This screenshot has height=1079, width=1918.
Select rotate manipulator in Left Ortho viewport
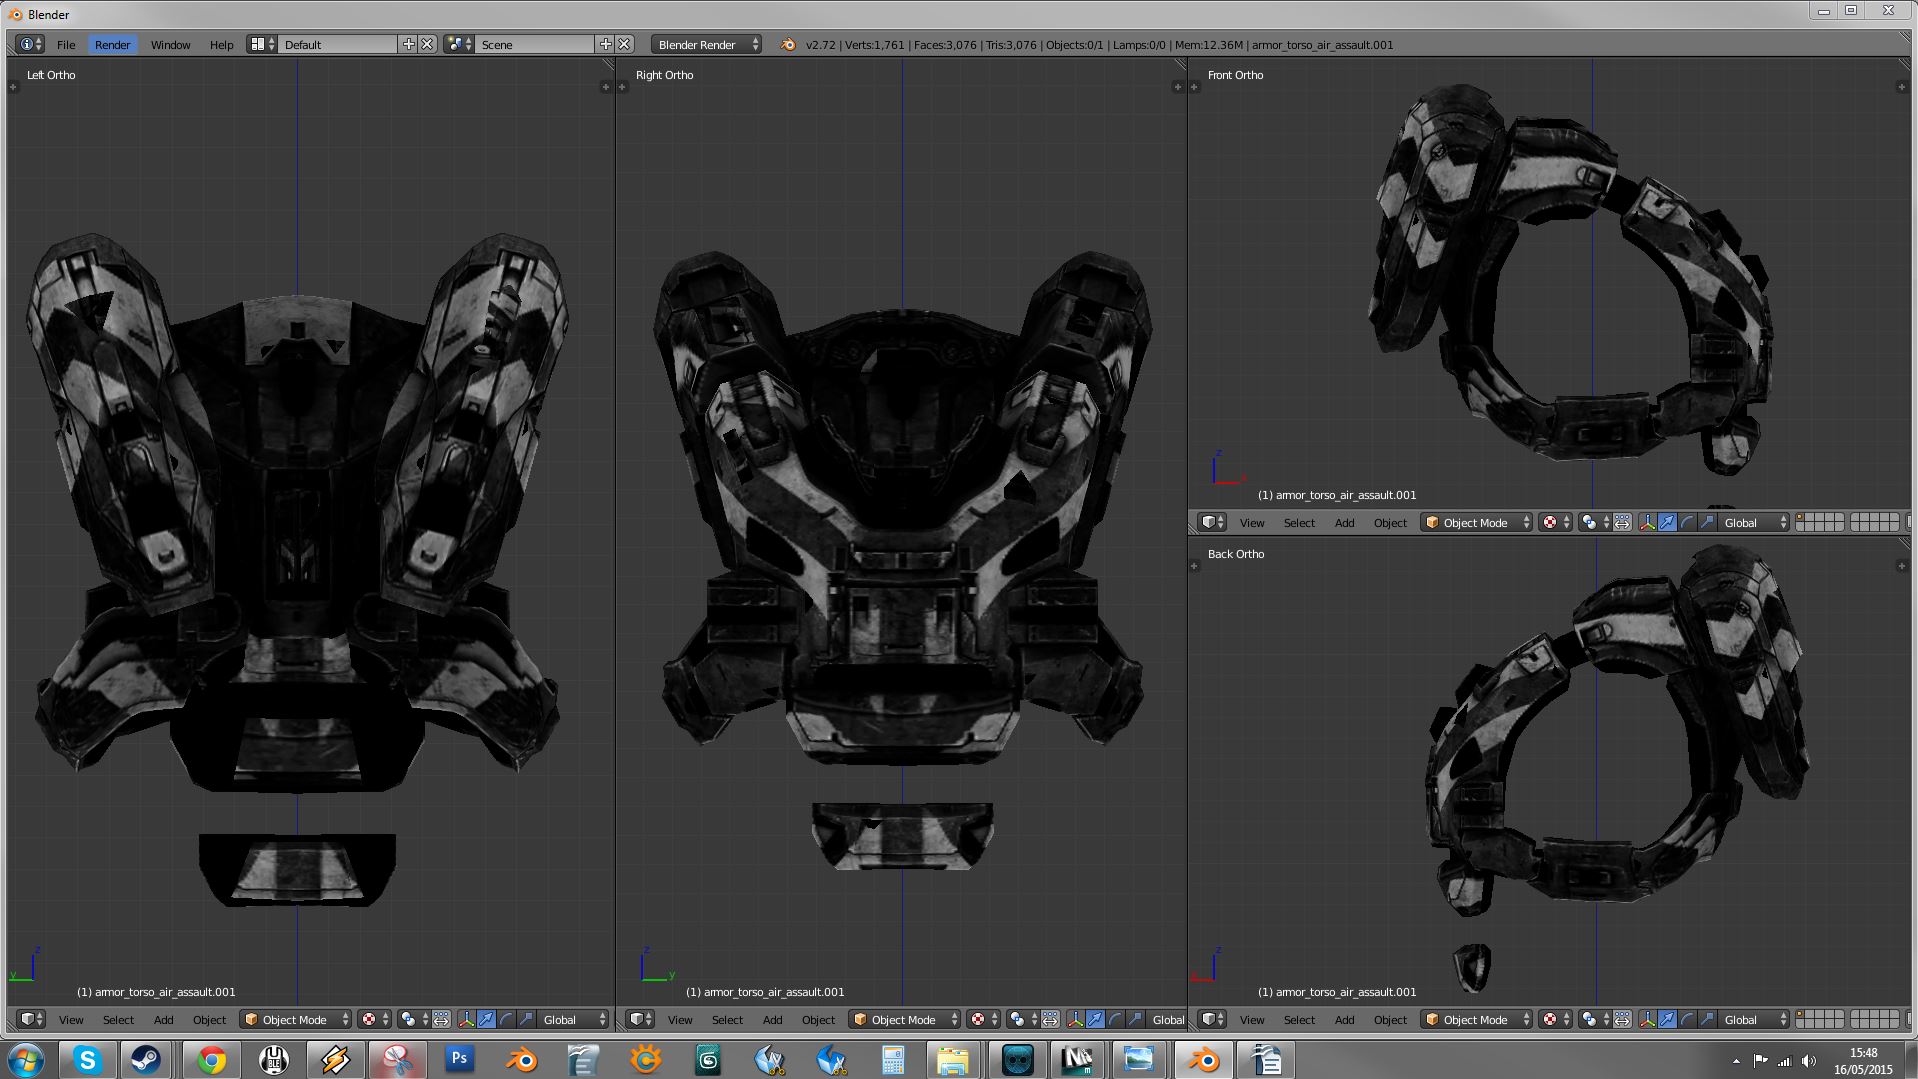(506, 1019)
